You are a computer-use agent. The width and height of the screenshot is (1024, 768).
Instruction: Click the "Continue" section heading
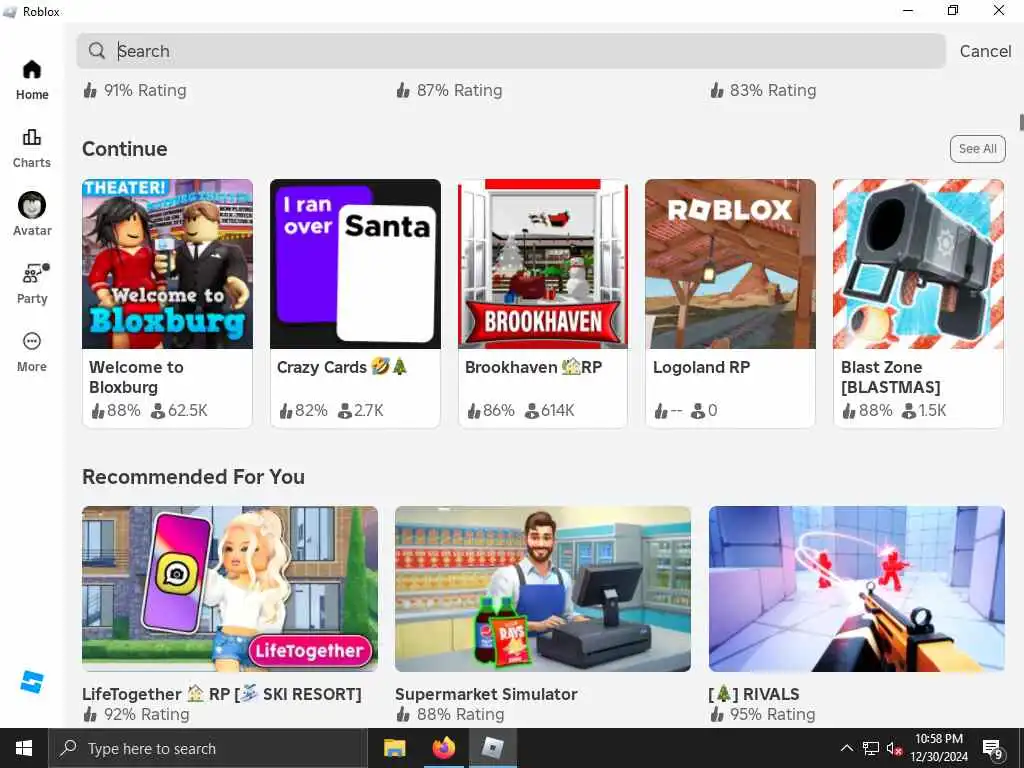point(125,149)
